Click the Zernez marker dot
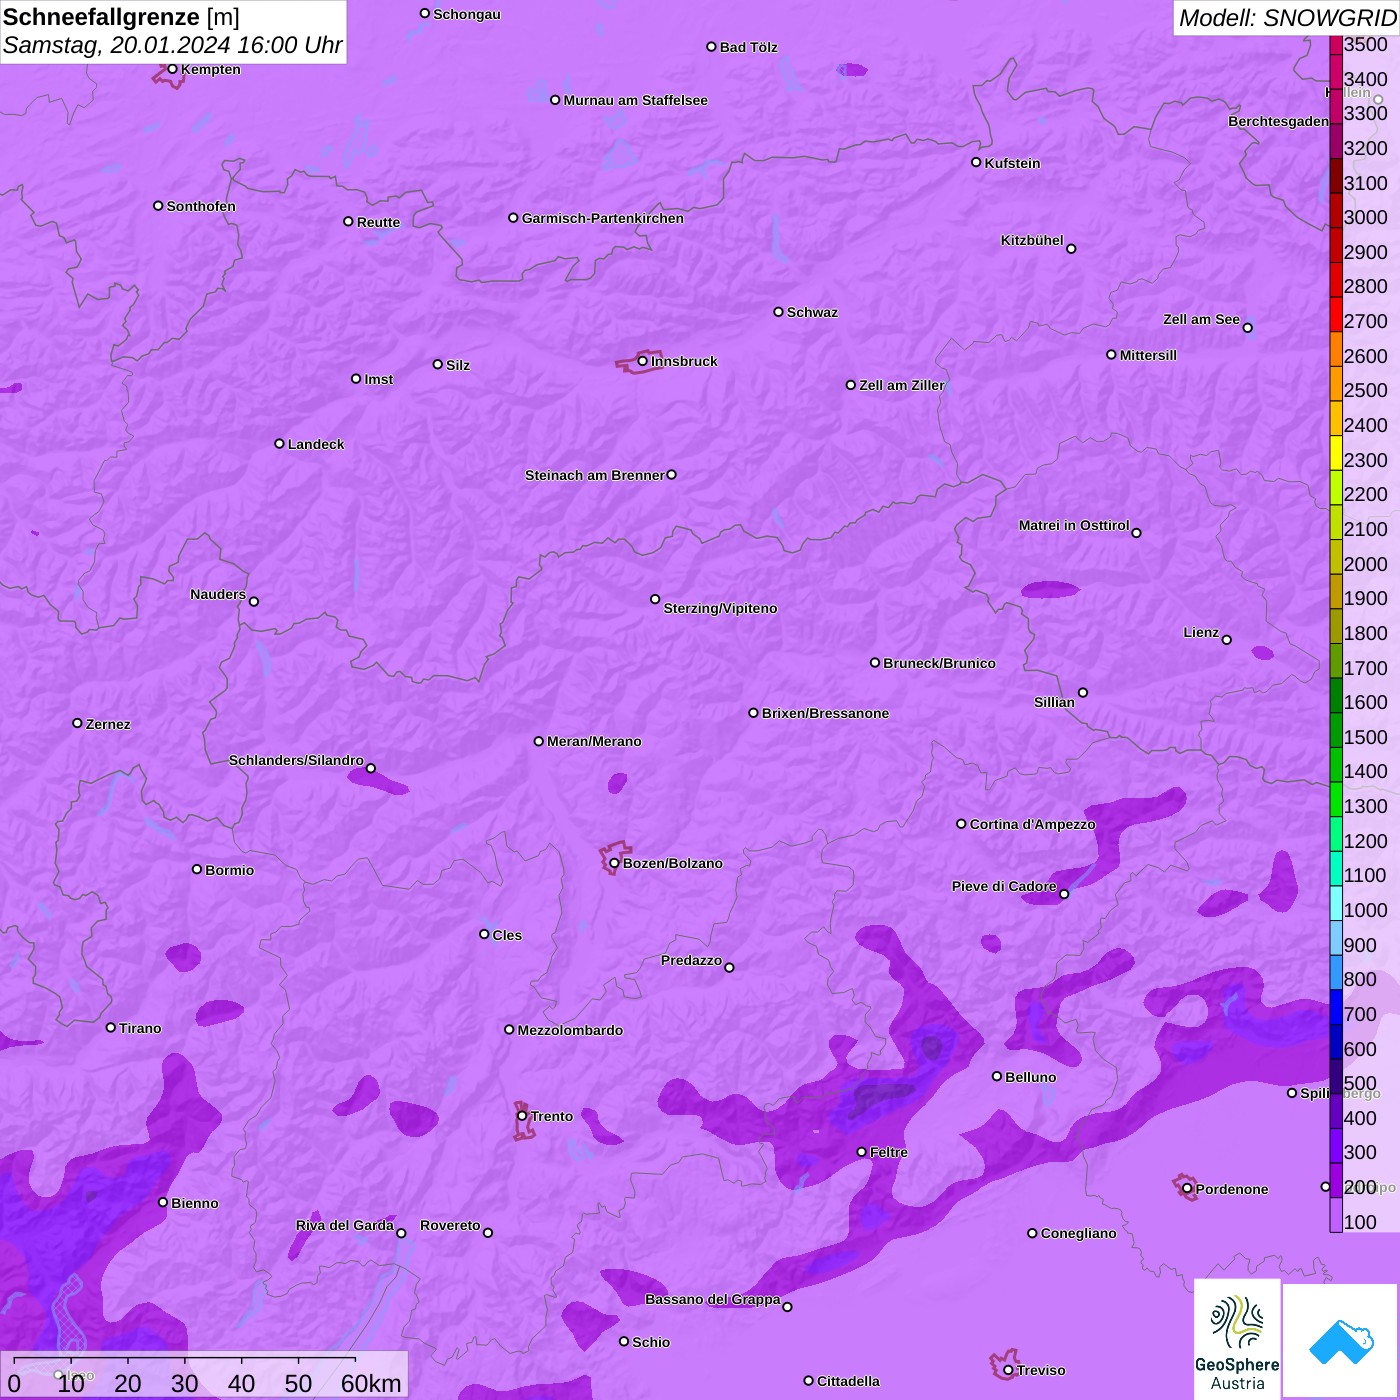This screenshot has height=1400, width=1400. click(x=77, y=723)
